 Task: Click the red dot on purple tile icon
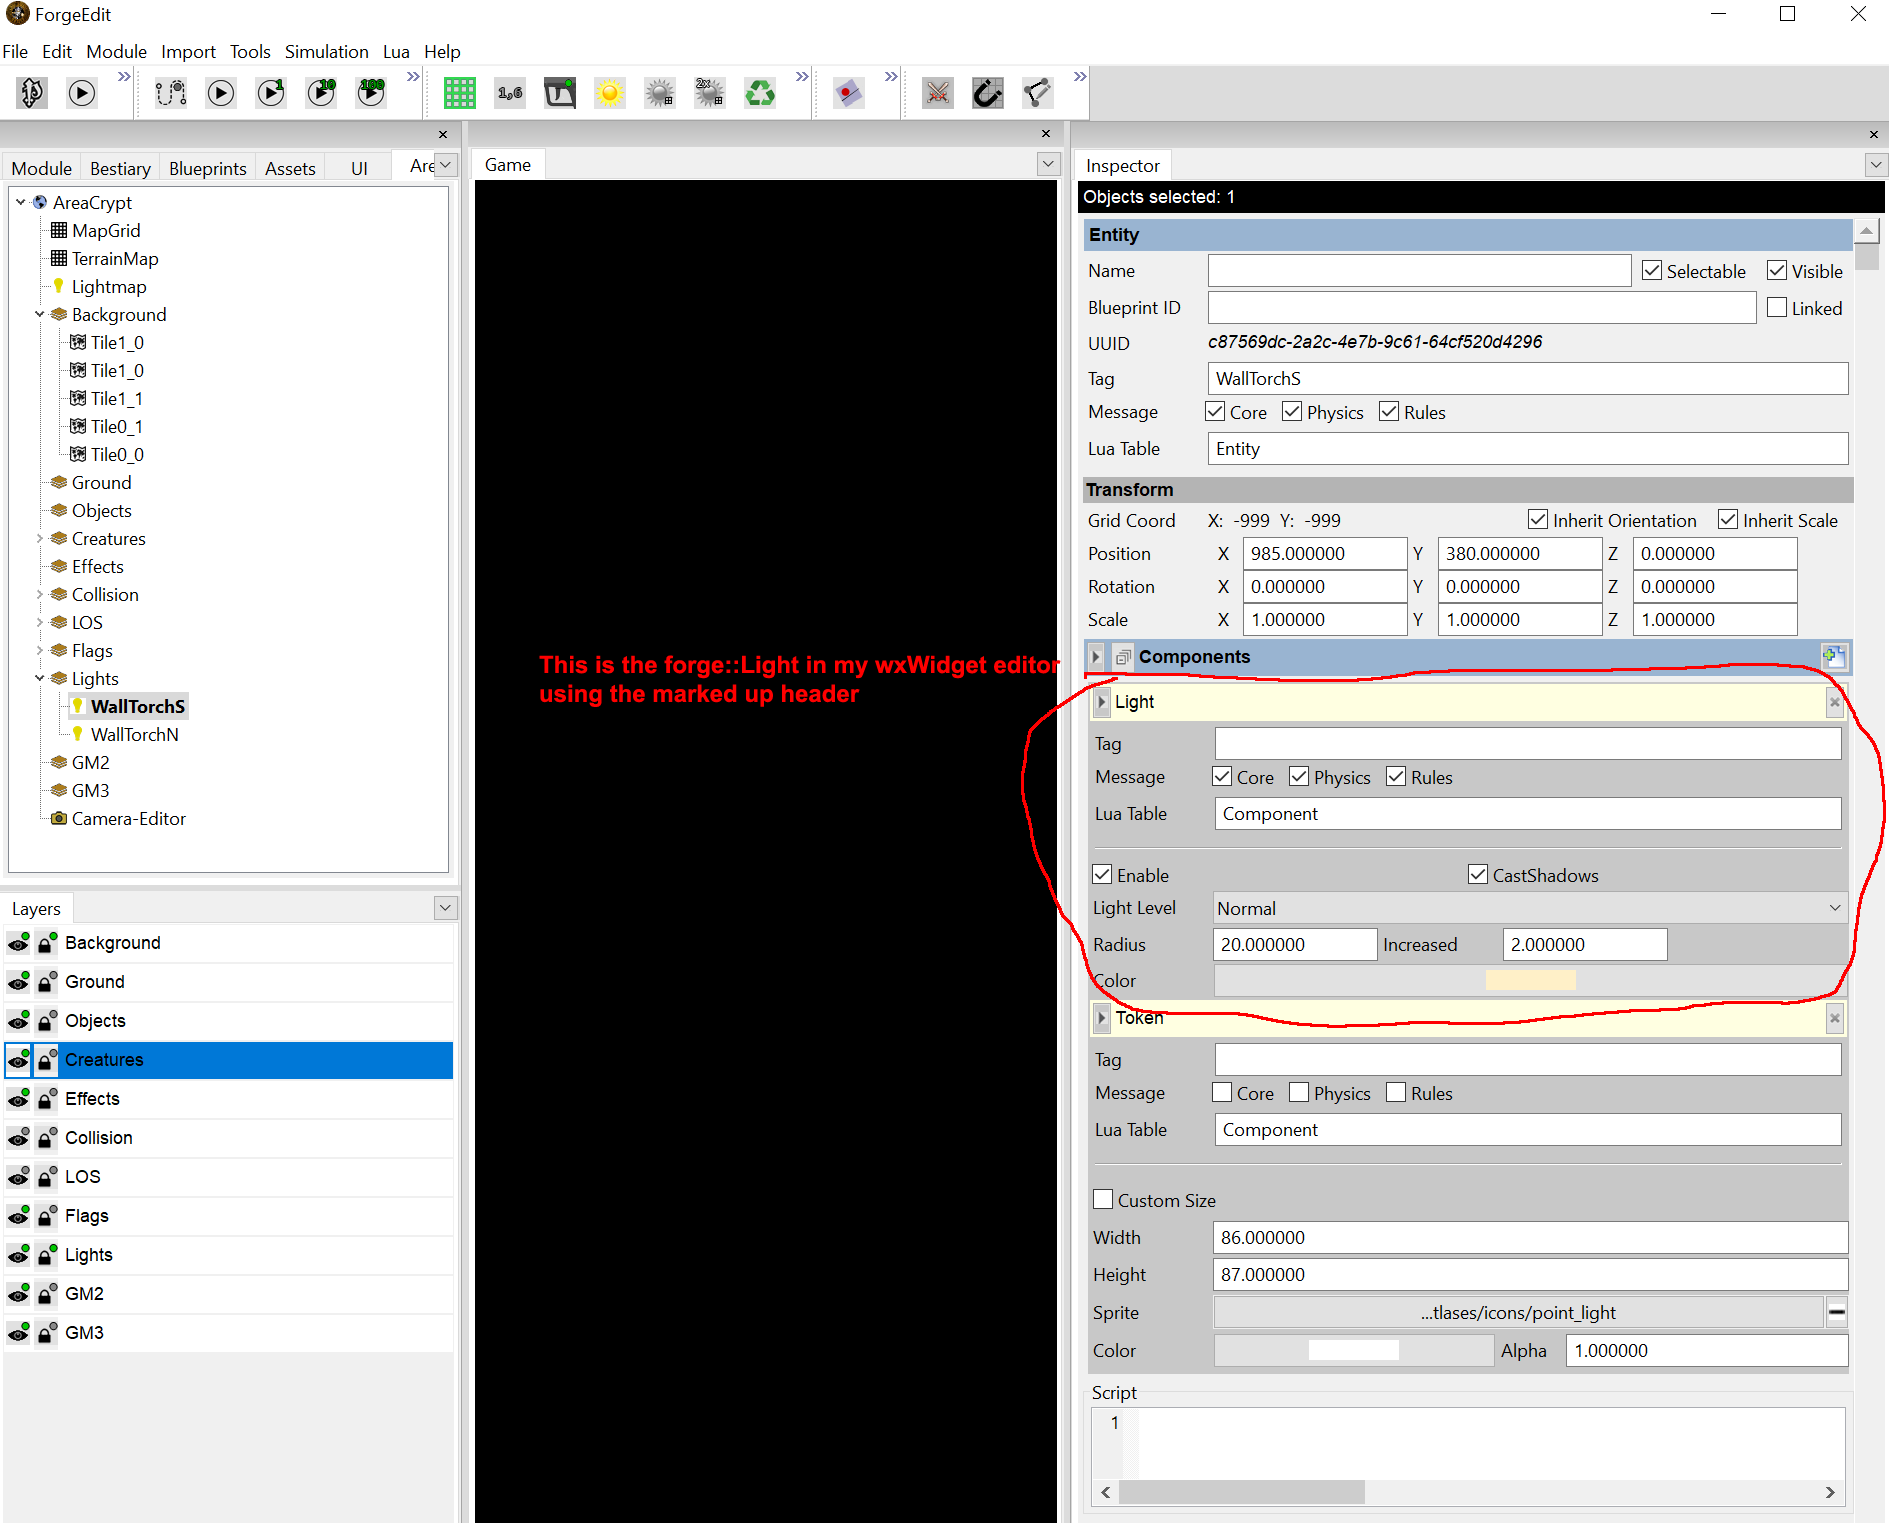click(849, 93)
